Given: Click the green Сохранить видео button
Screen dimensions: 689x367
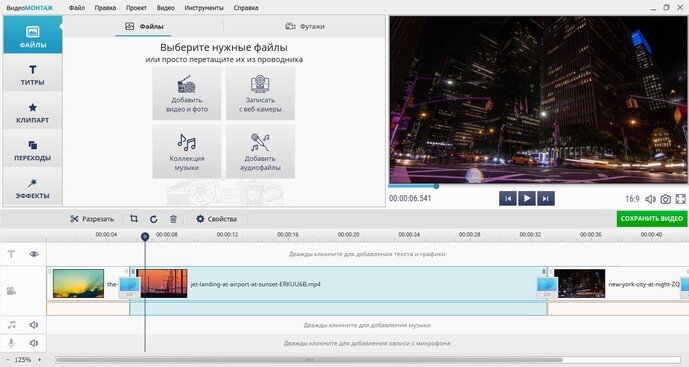Looking at the screenshot, I should (x=652, y=218).
